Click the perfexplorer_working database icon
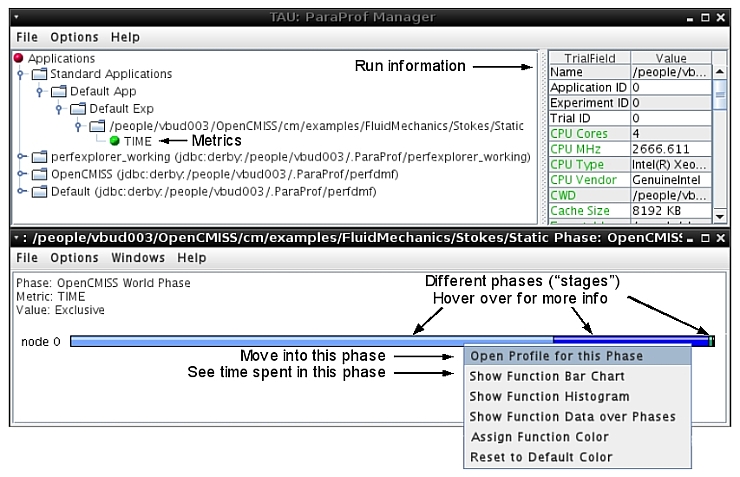The width and height of the screenshot is (740, 477). pos(39,157)
